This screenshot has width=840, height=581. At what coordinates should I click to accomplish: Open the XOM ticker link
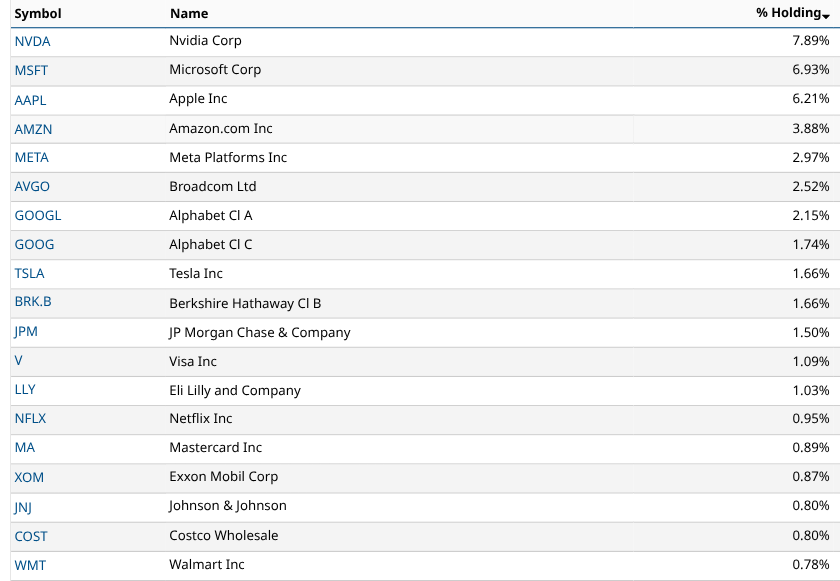point(29,477)
